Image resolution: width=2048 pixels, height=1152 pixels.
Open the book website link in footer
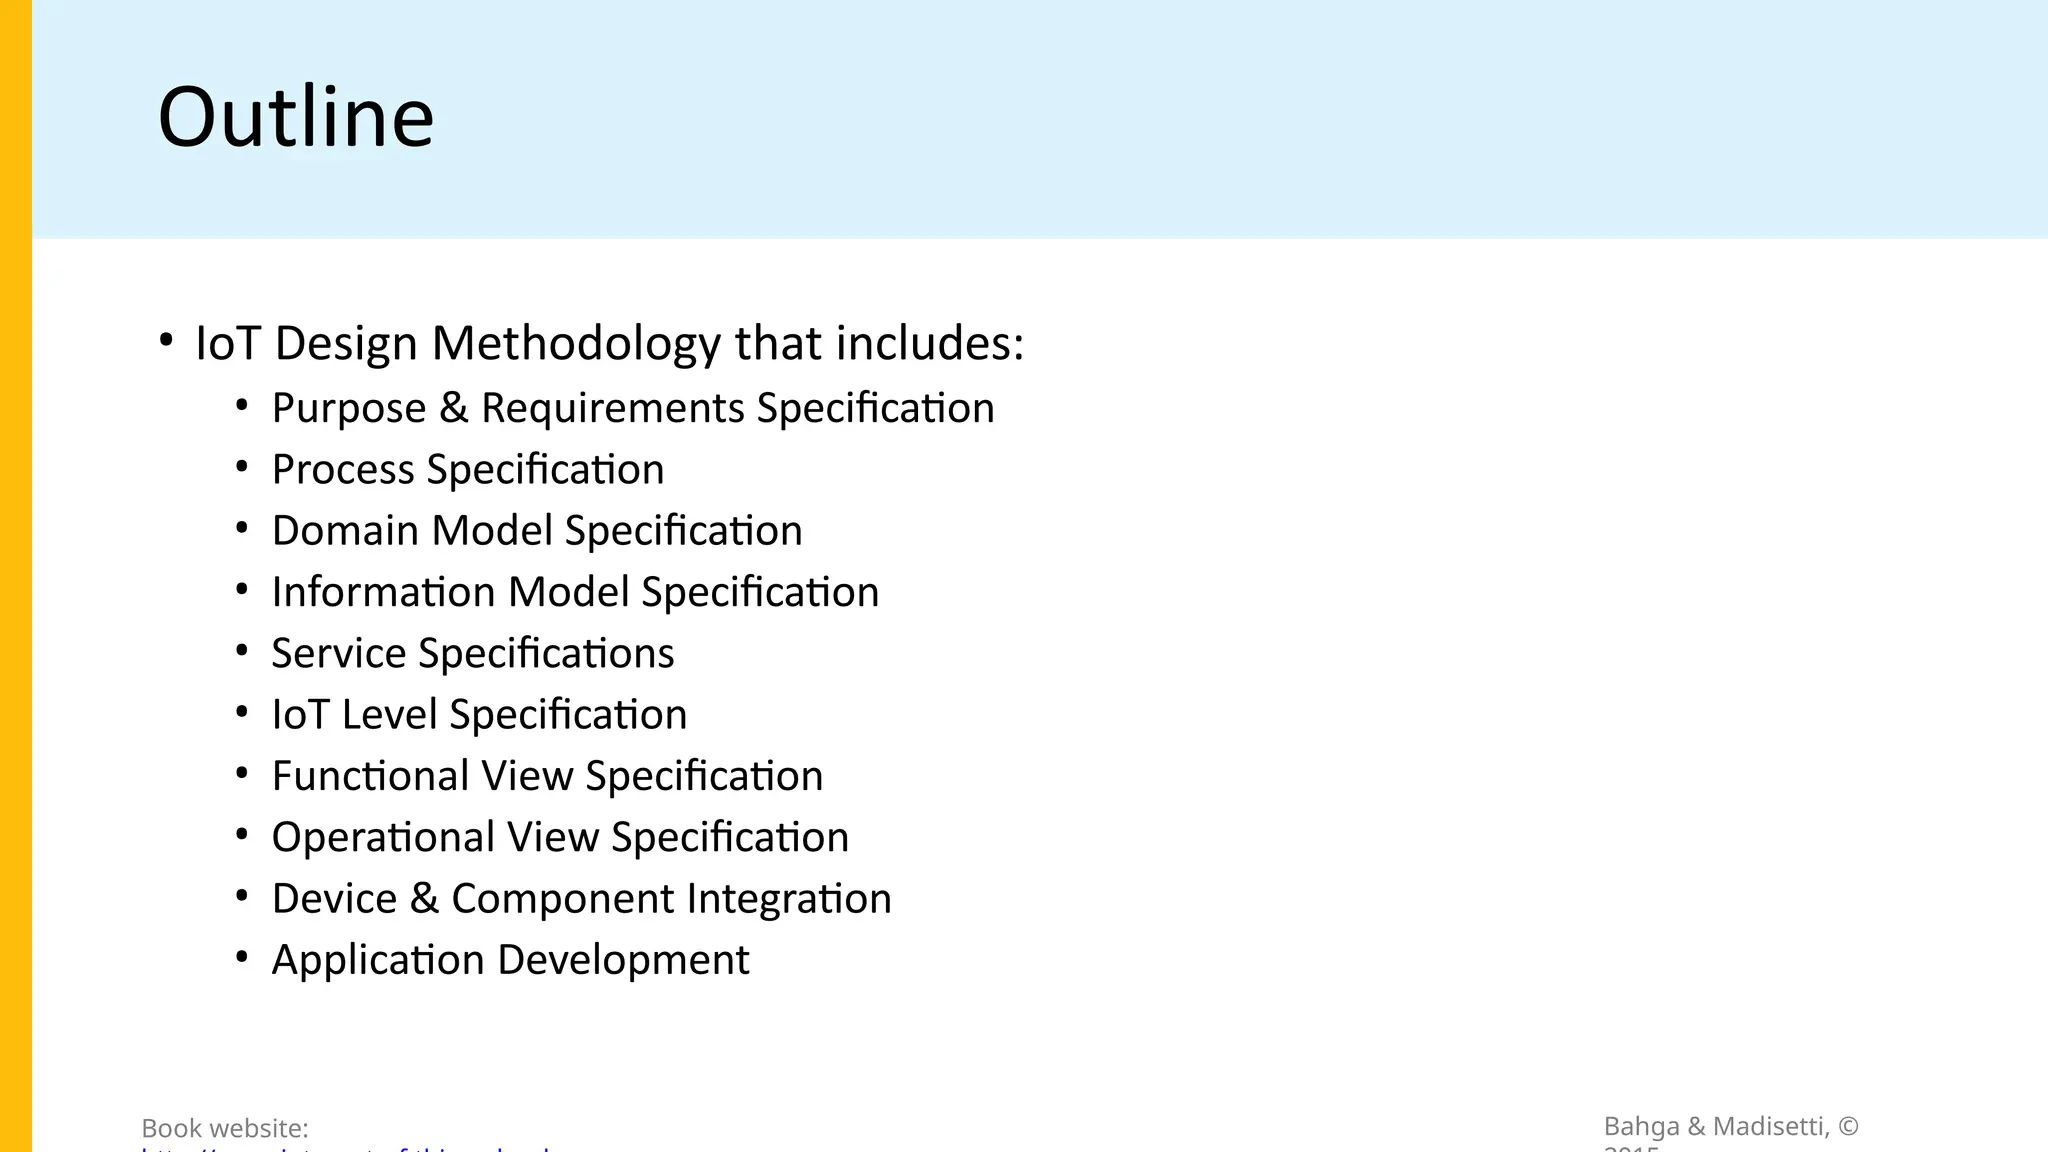[346, 1148]
